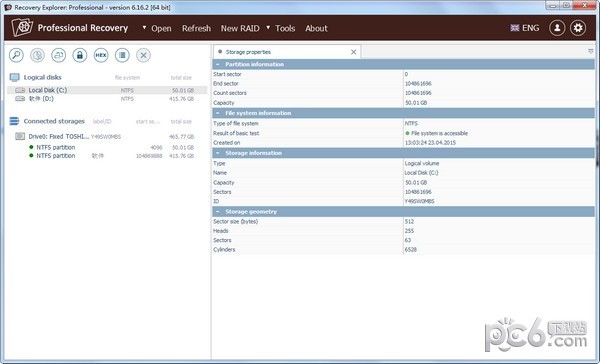Click the open disk image toolbar icon

(x=59, y=55)
